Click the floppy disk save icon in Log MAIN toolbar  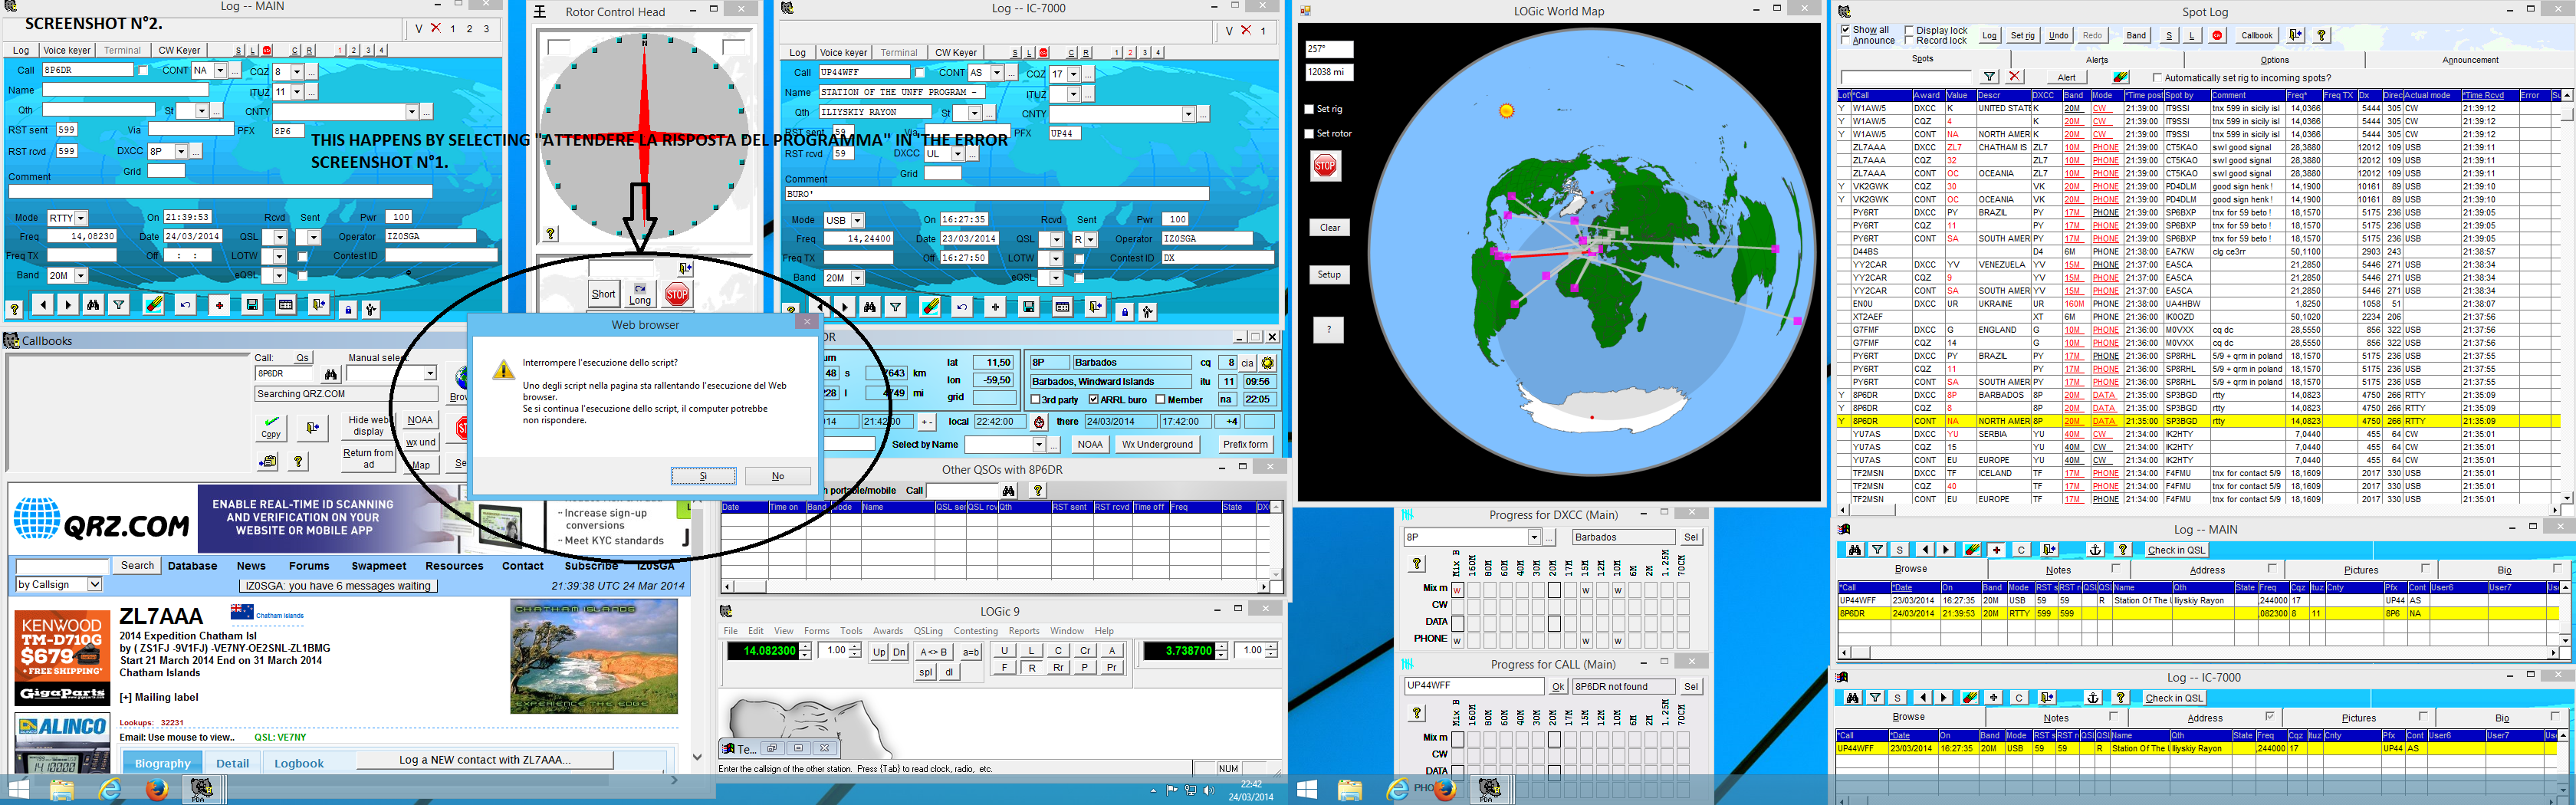252,305
